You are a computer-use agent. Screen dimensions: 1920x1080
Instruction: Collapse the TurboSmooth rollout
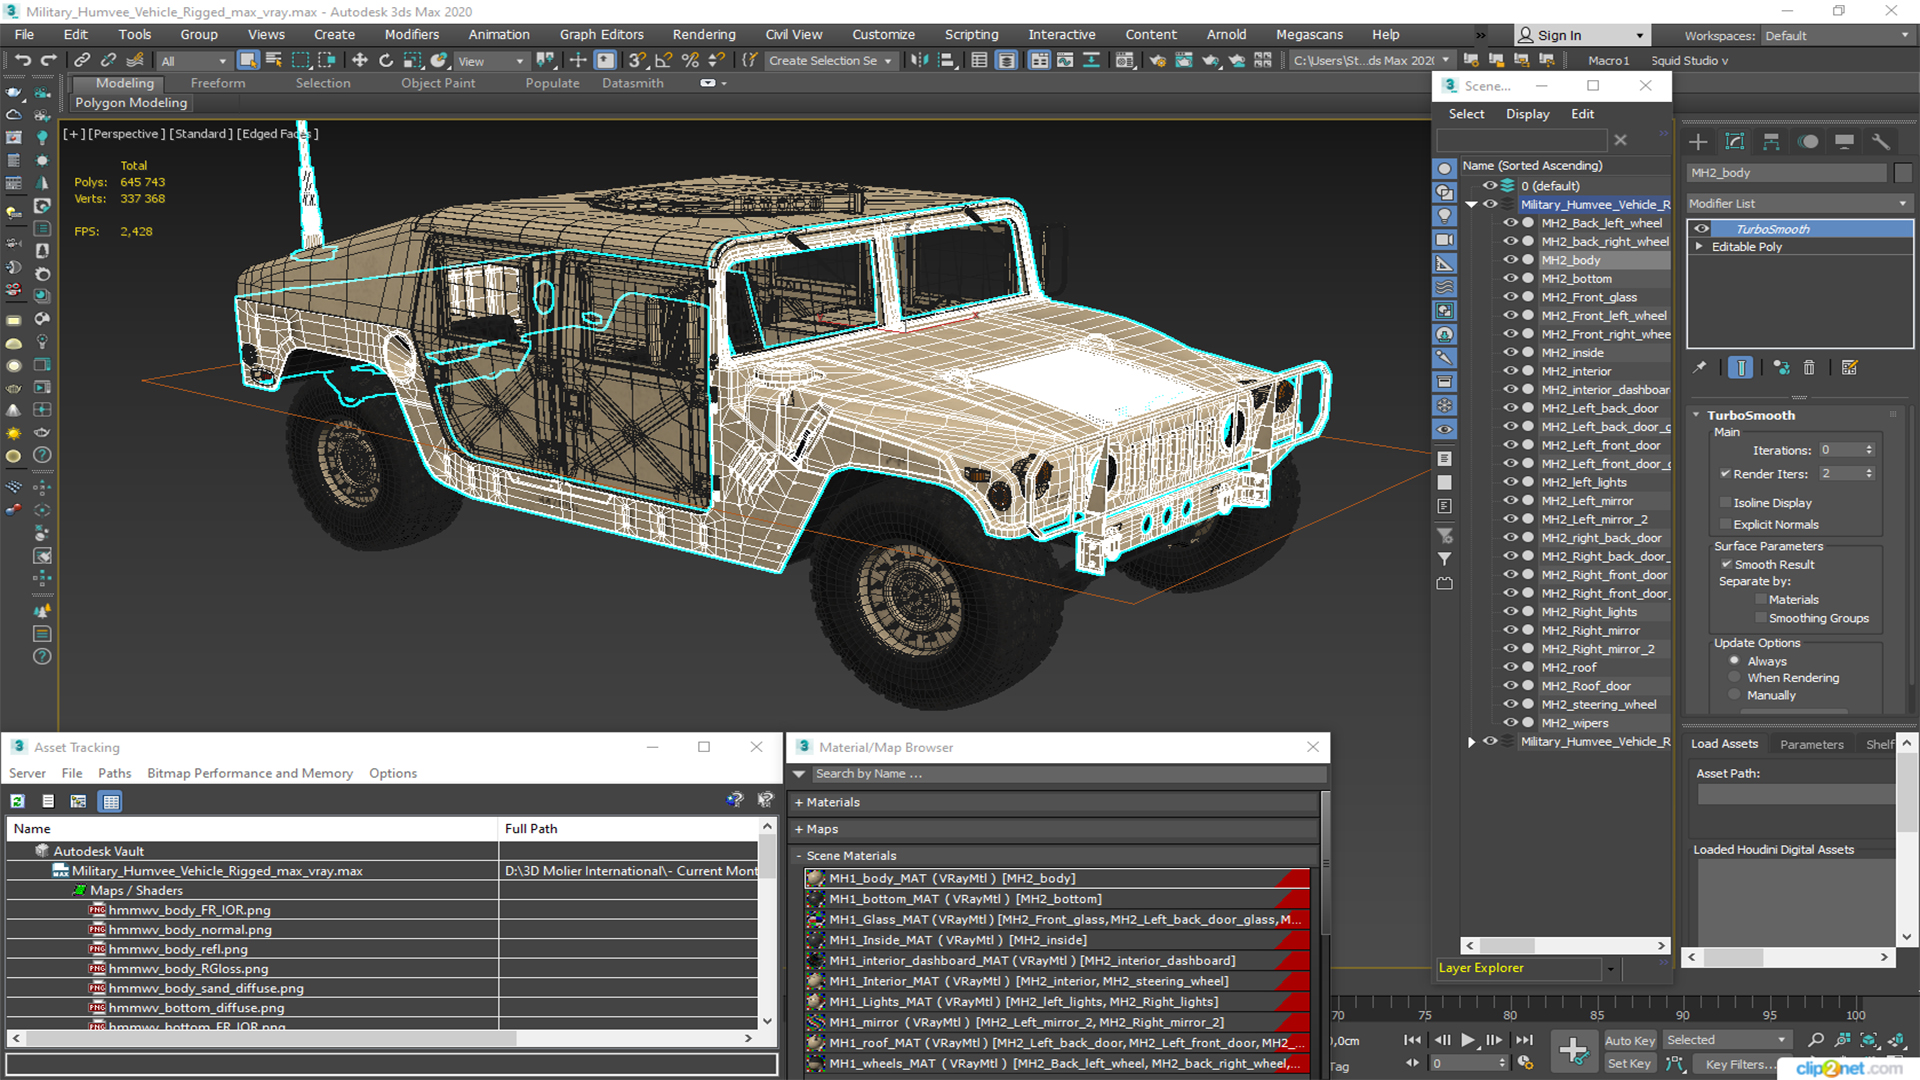(1697, 415)
